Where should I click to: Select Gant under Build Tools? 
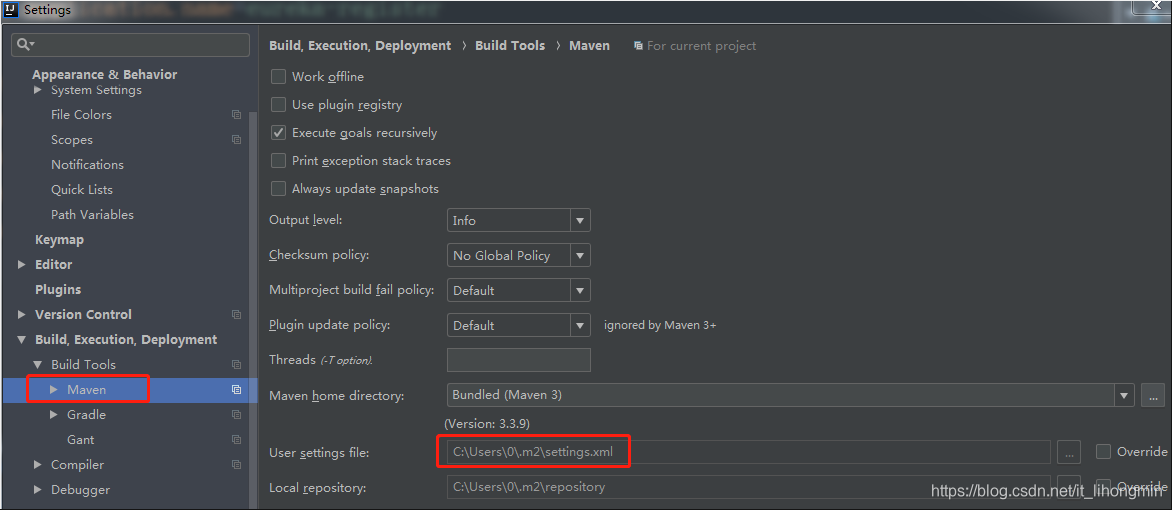click(81, 440)
